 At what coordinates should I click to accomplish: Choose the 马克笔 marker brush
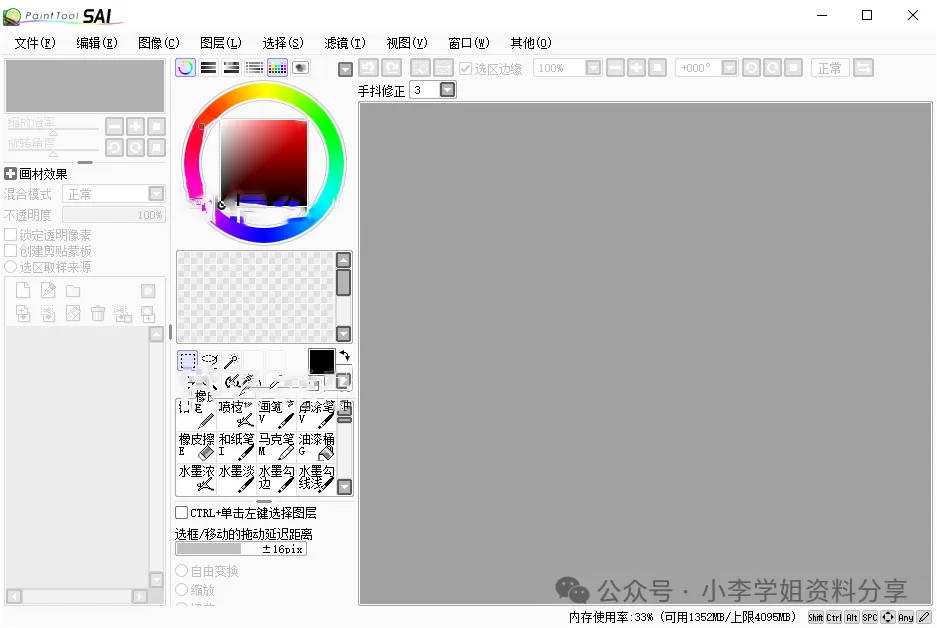(x=276, y=447)
